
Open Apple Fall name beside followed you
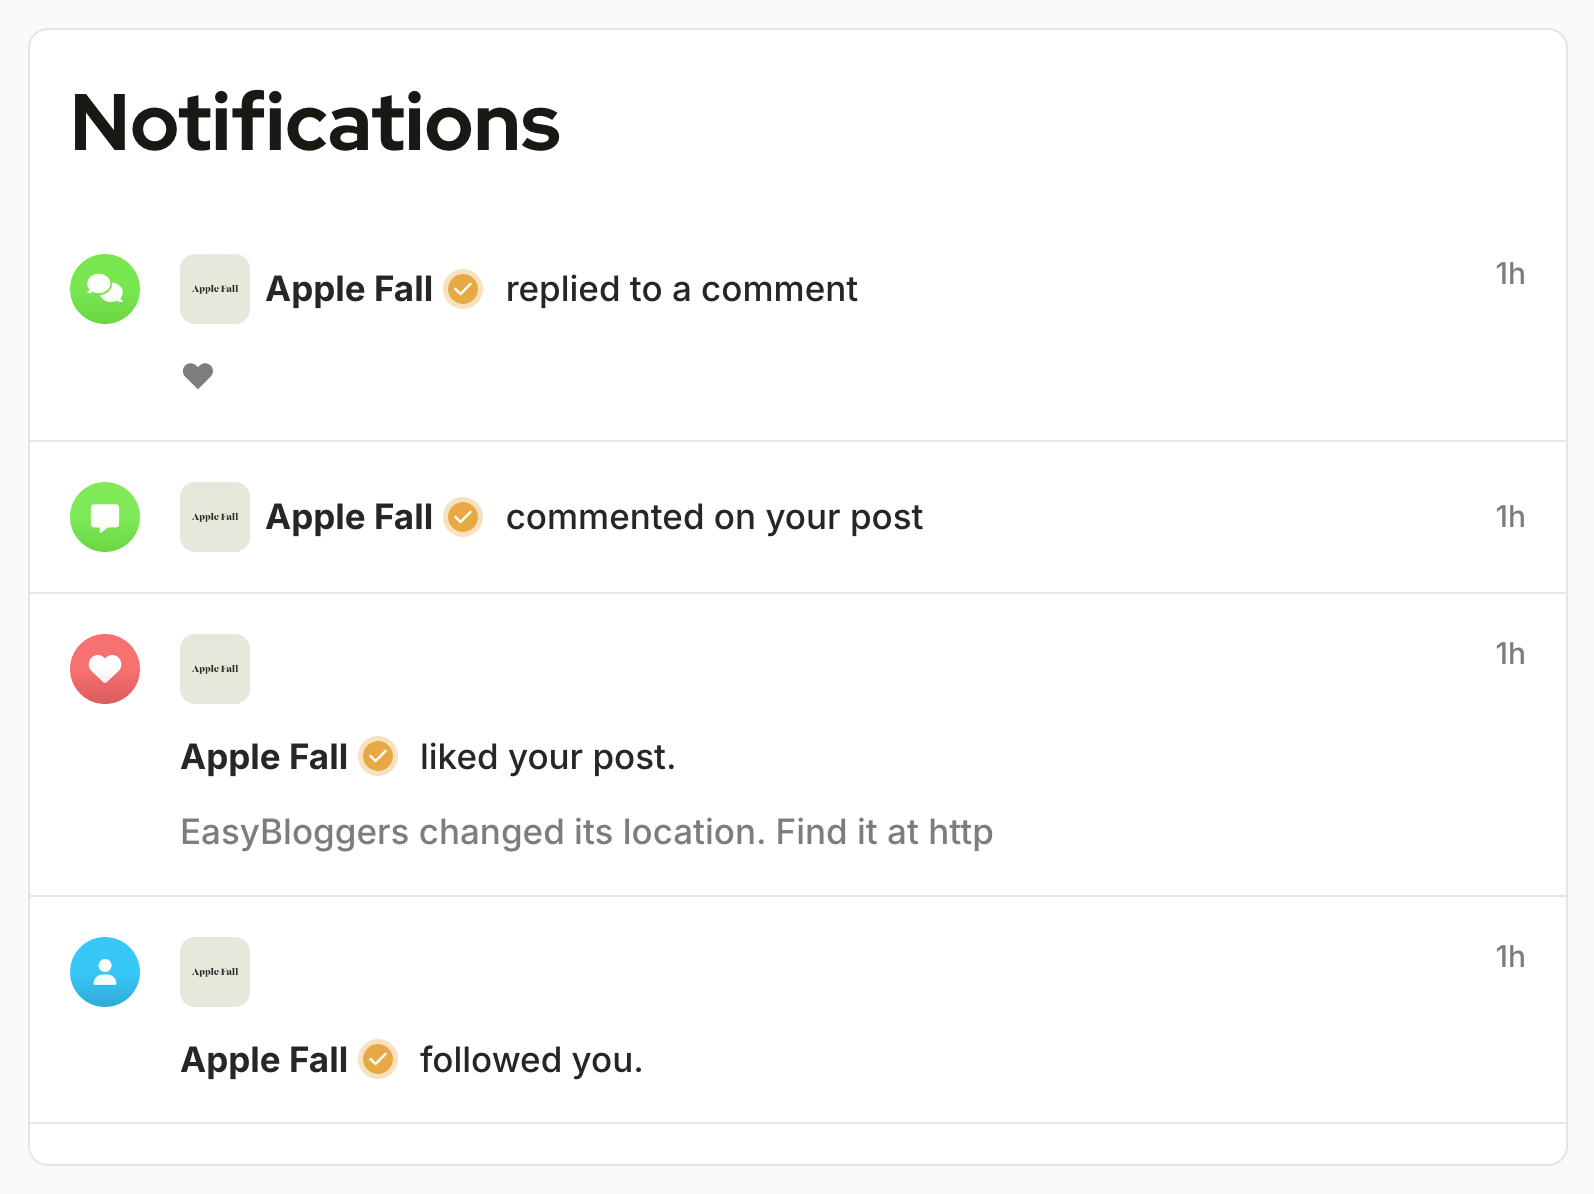pos(264,1060)
